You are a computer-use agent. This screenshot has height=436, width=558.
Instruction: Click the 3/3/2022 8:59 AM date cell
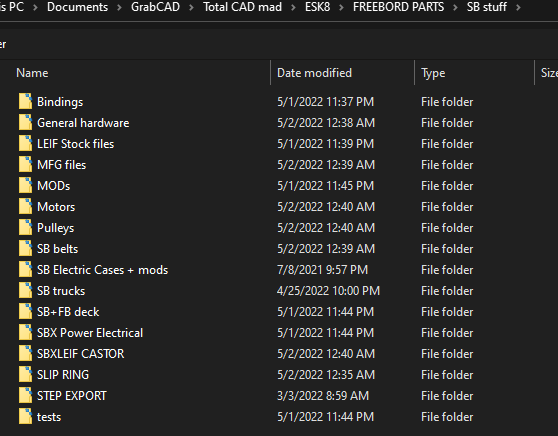pyautogui.click(x=323, y=396)
